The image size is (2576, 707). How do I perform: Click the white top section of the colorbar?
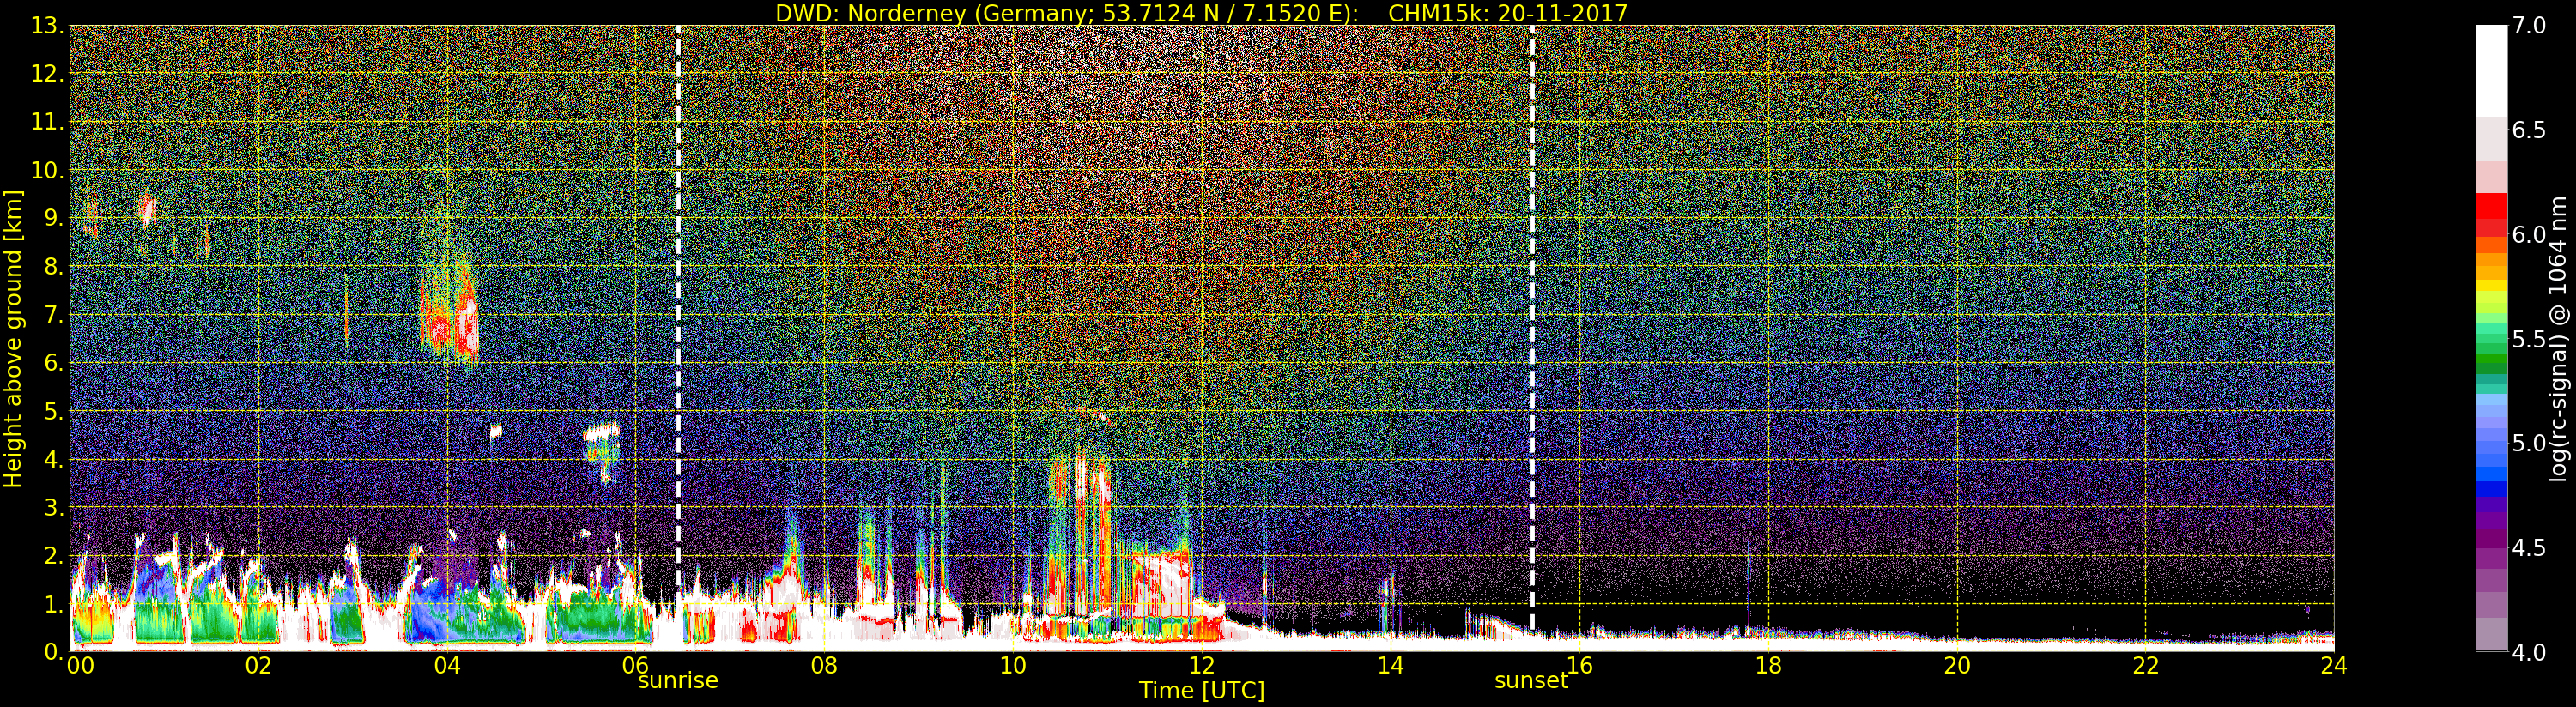tap(2491, 70)
